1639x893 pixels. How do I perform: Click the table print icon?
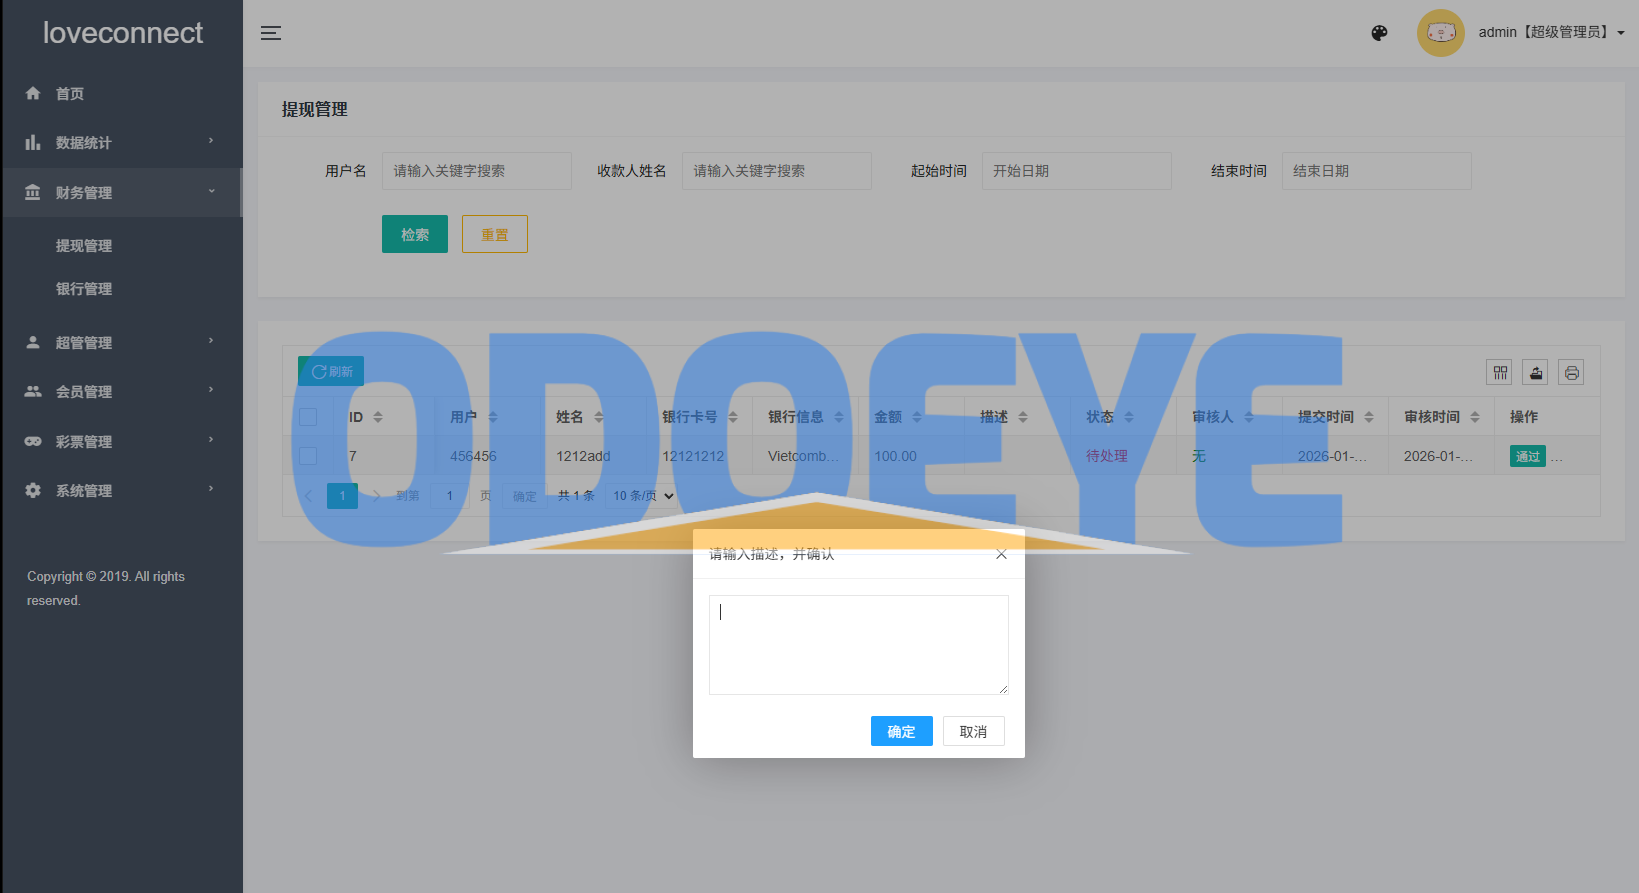click(x=1571, y=373)
